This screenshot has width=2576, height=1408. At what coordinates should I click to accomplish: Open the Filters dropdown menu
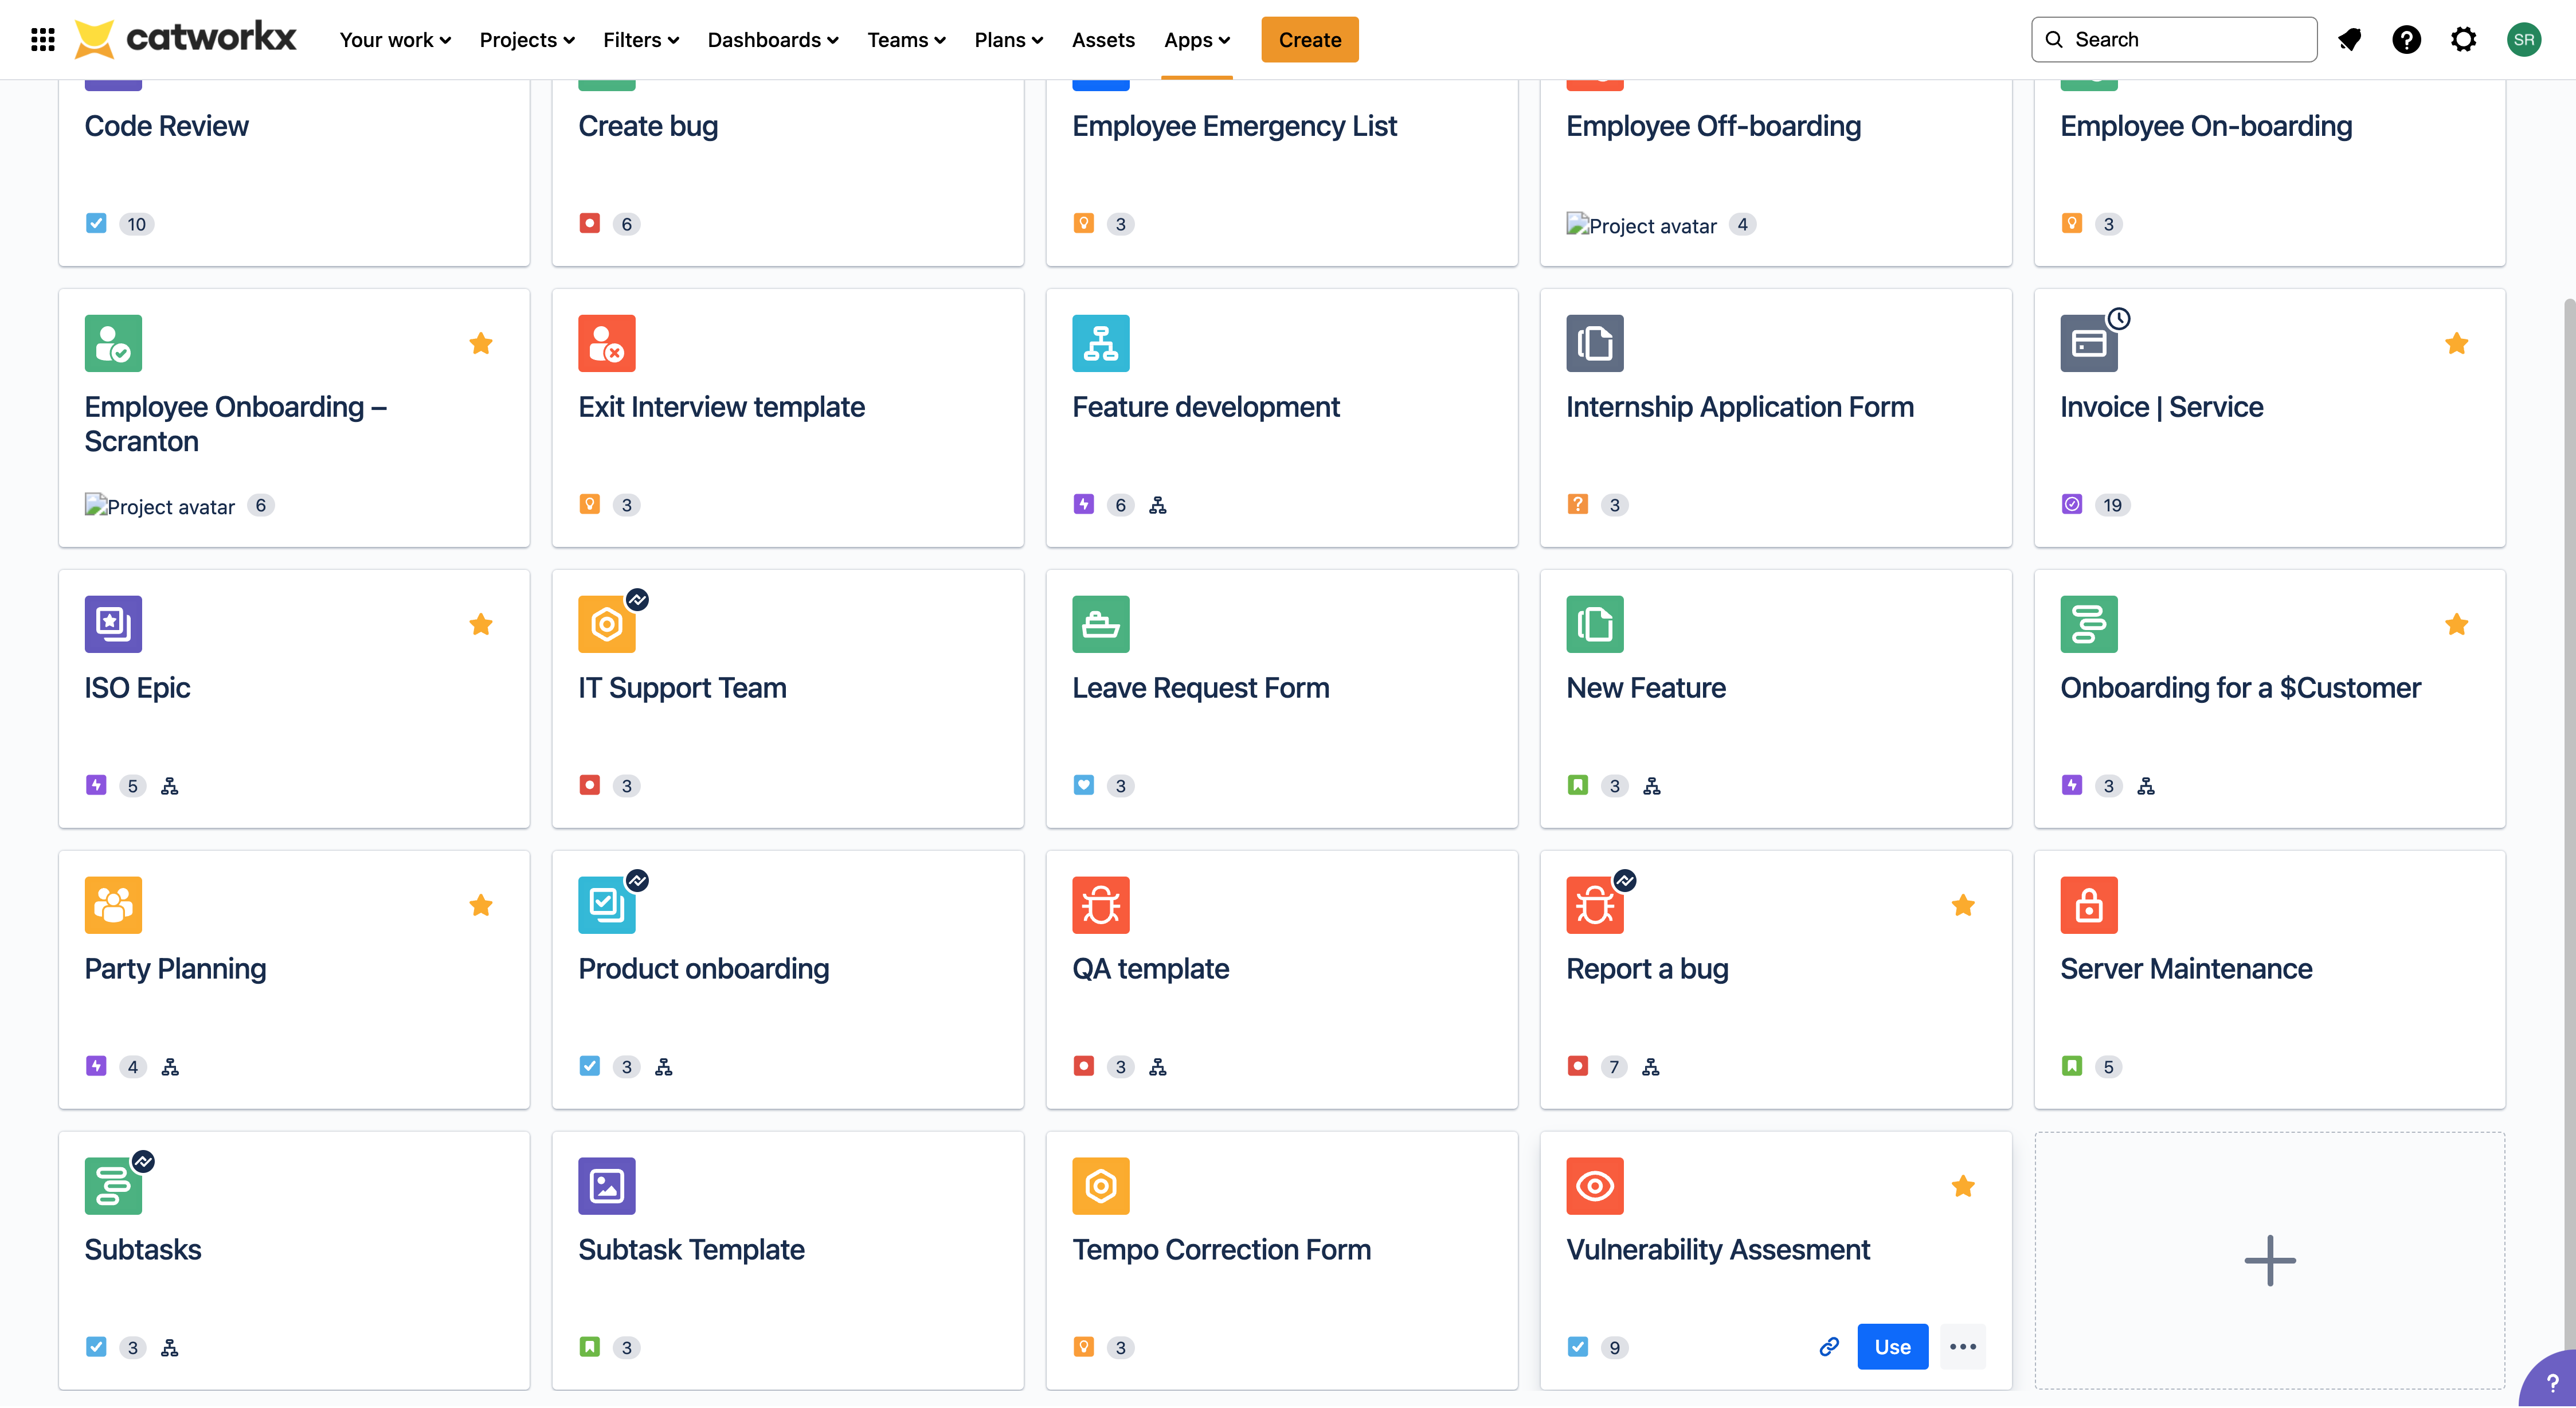641,40
